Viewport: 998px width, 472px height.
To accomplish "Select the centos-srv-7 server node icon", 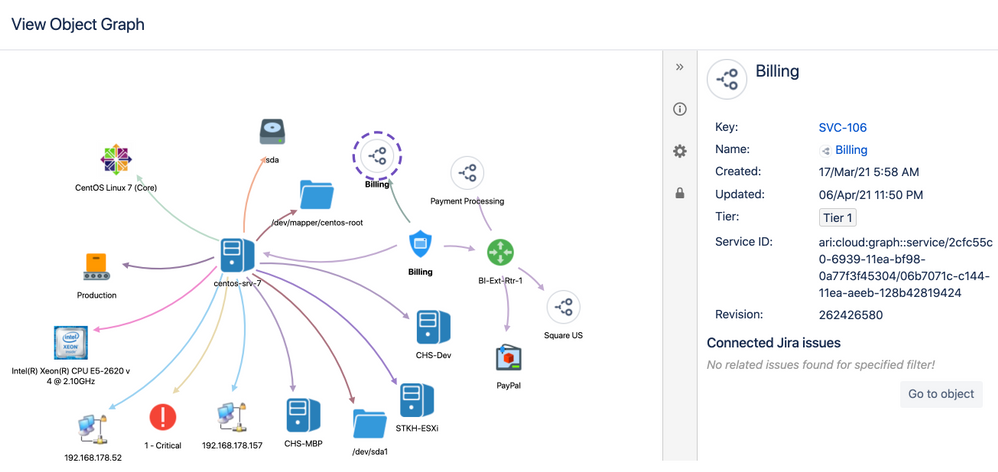I will coord(237,256).
